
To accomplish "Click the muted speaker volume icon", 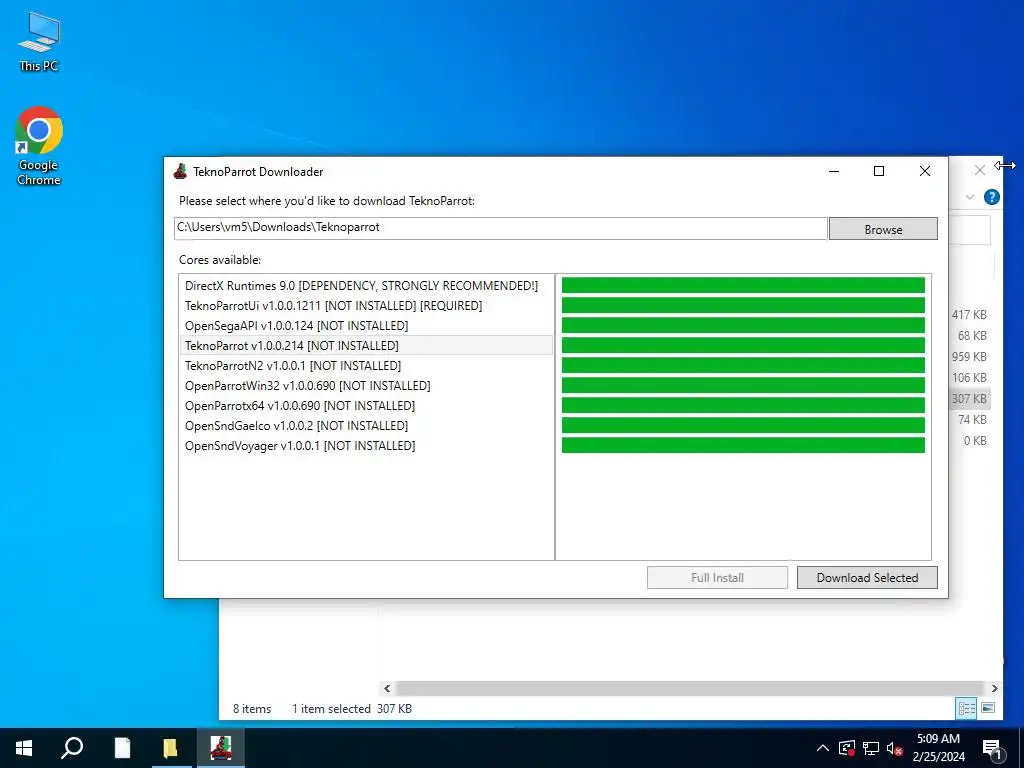I will (895, 748).
